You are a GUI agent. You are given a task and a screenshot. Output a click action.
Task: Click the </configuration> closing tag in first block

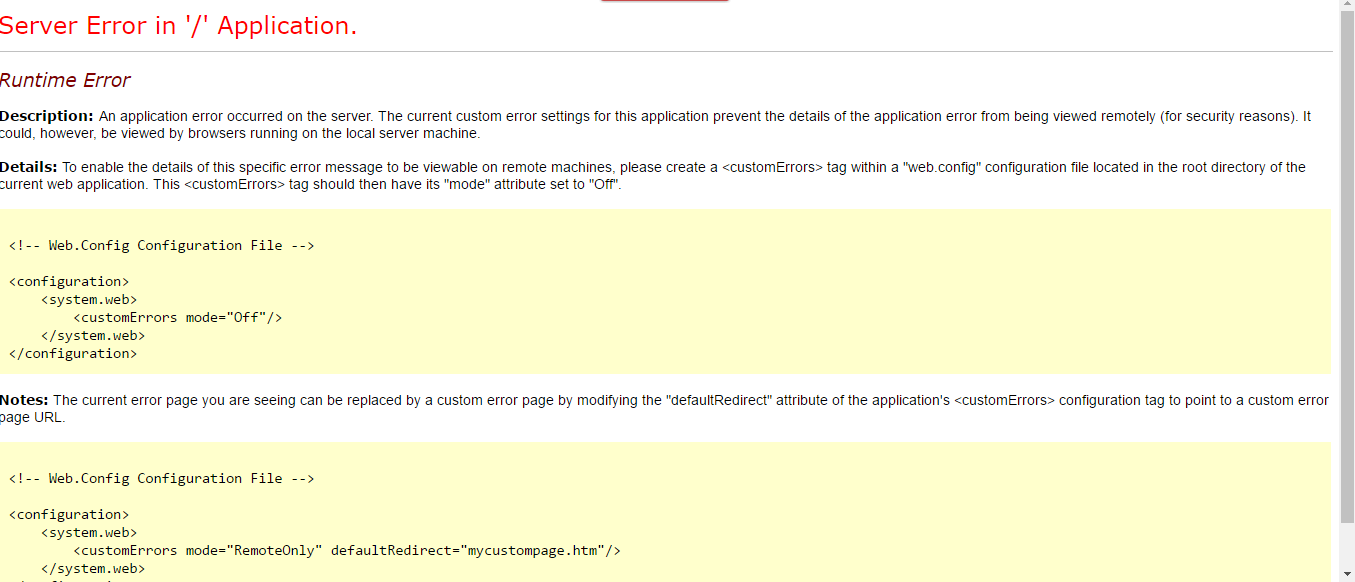pos(73,353)
